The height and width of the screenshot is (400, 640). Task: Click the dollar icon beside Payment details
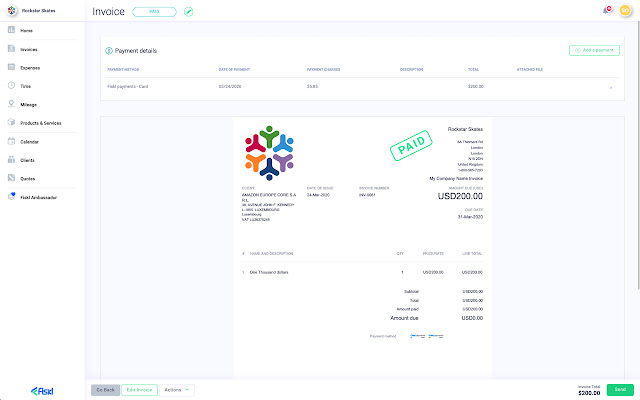point(109,51)
